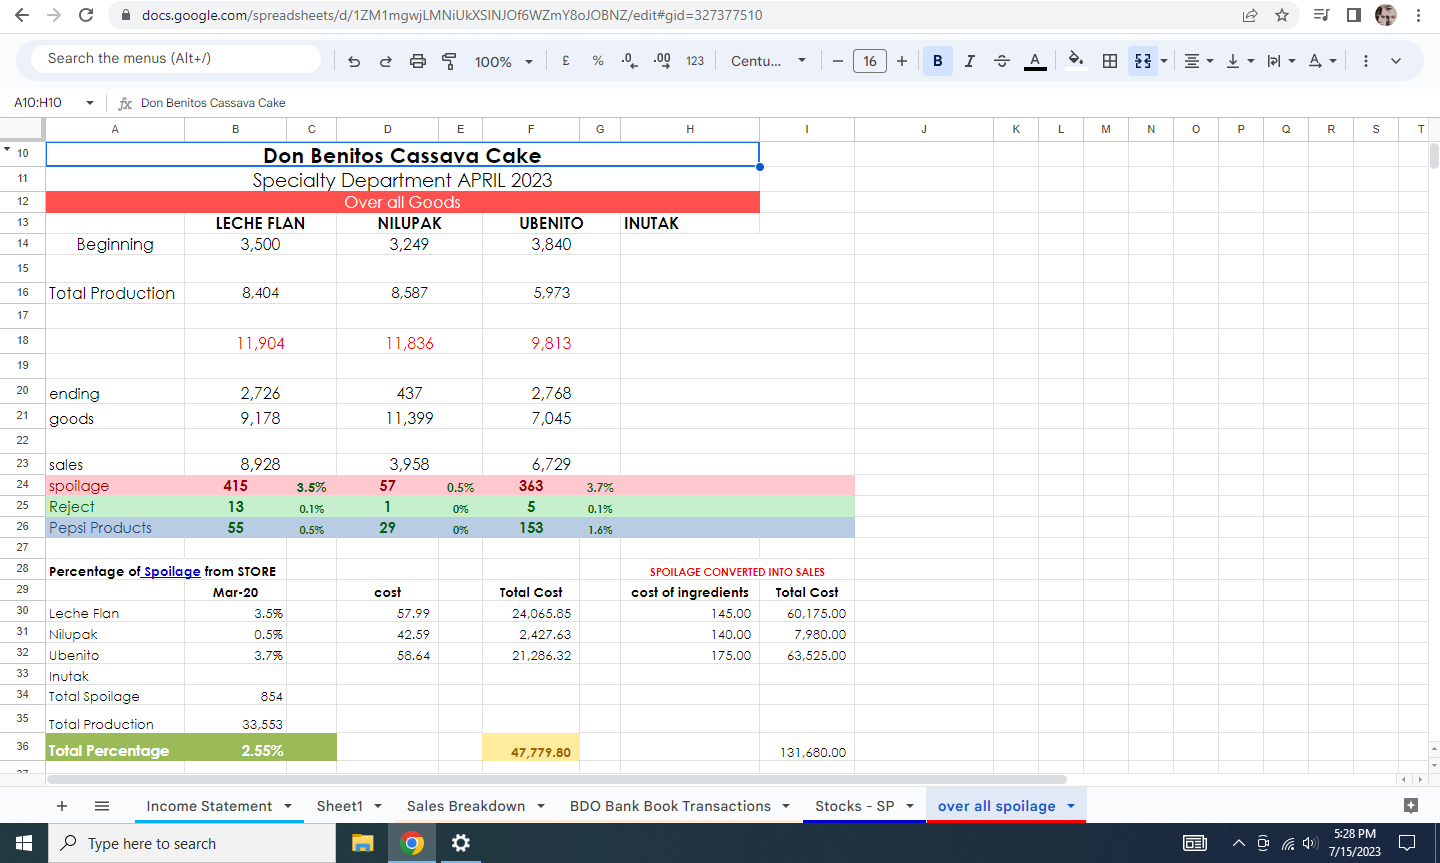Open the Windows notification center
The image size is (1440, 863).
(x=1407, y=843)
